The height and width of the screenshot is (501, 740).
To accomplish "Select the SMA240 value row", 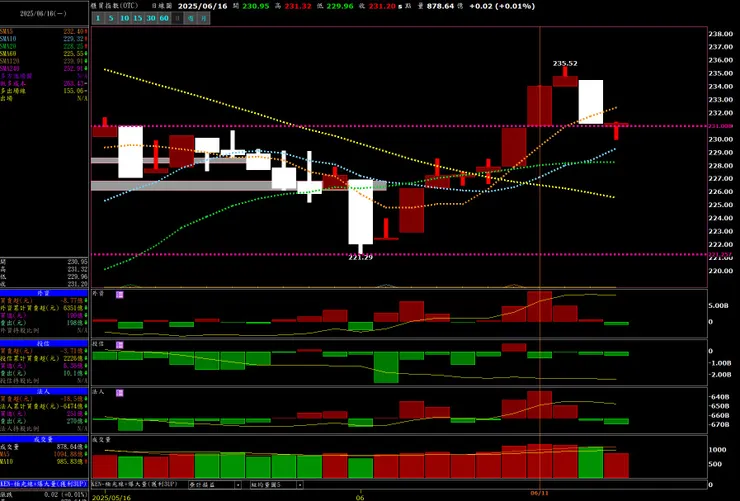I will tap(44, 68).
